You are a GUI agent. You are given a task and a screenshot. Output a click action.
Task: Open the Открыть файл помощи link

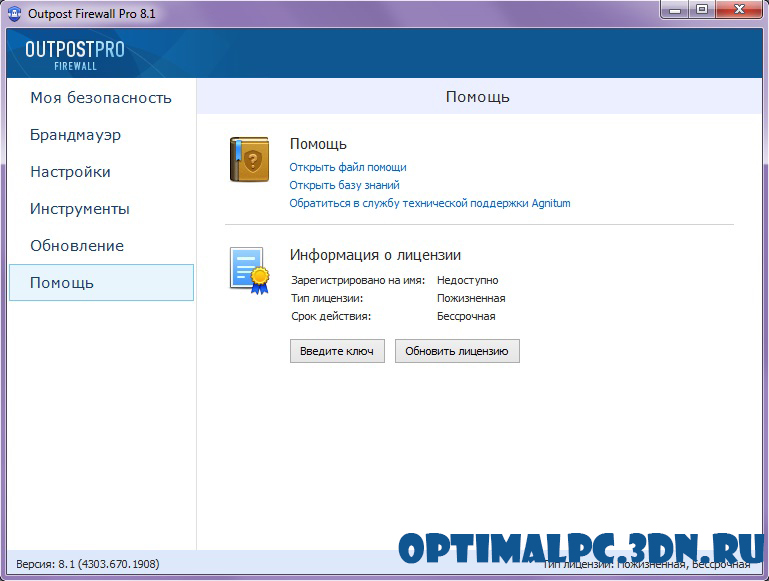348,168
